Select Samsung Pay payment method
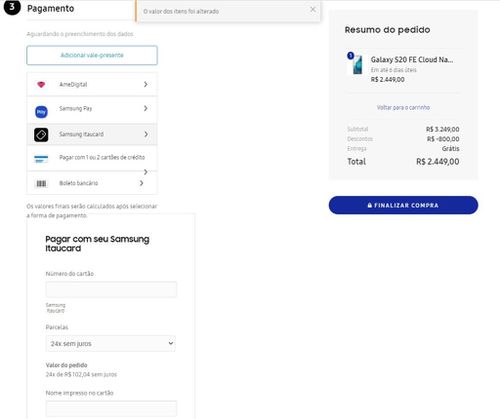Screen dimensions: 500x419 (x=92, y=110)
